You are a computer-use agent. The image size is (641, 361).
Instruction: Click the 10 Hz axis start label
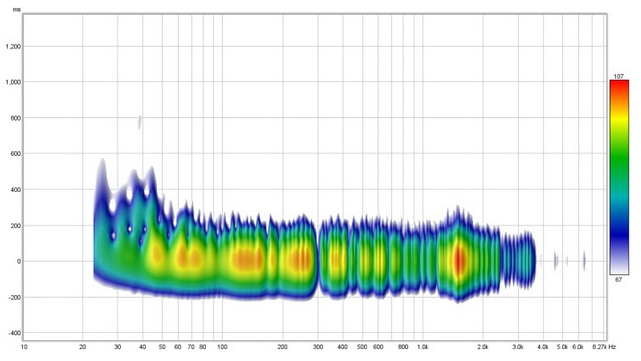[24, 347]
